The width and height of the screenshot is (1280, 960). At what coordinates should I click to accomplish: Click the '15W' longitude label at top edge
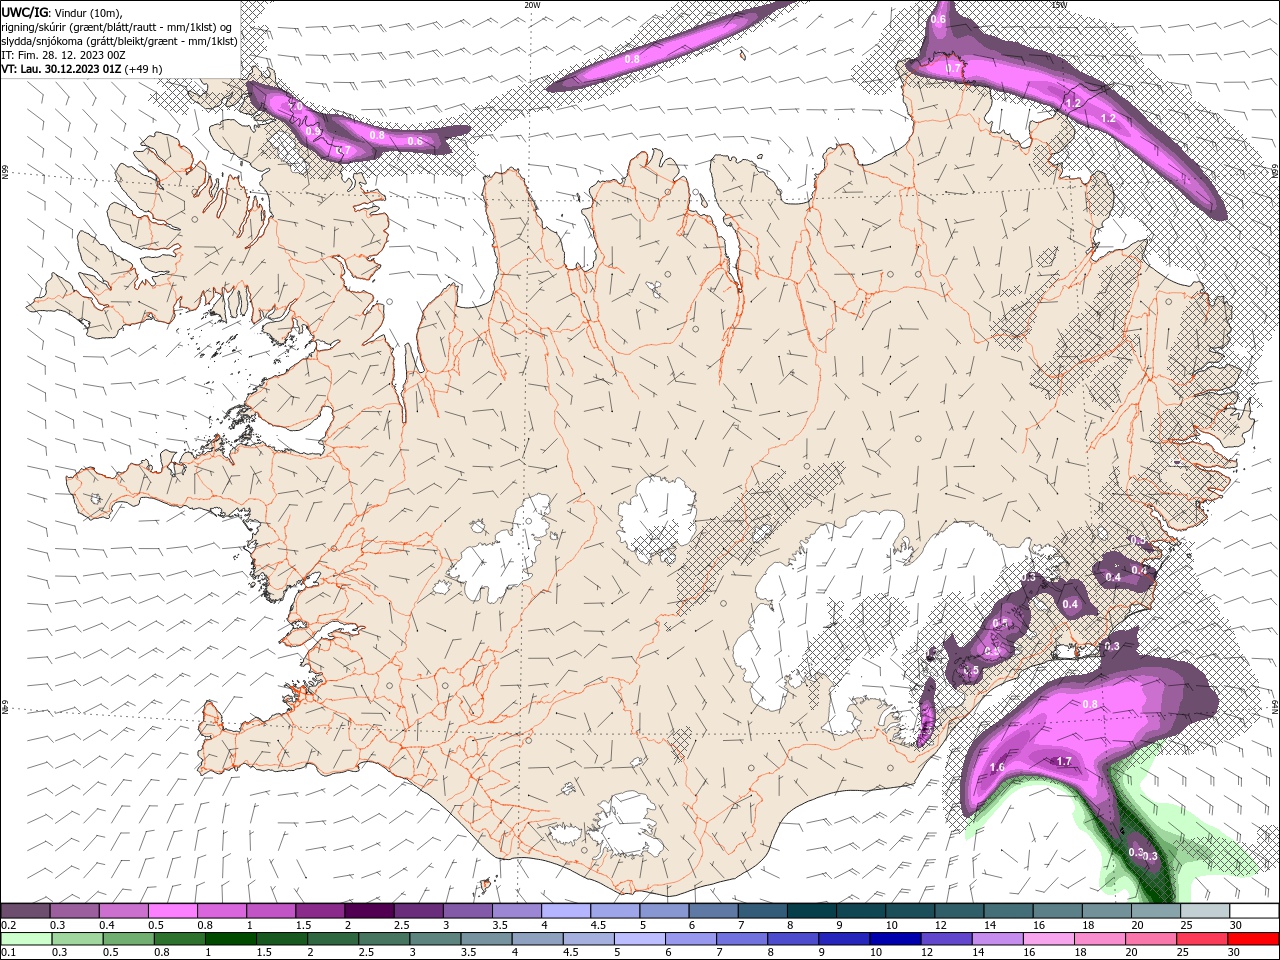pos(1058,5)
